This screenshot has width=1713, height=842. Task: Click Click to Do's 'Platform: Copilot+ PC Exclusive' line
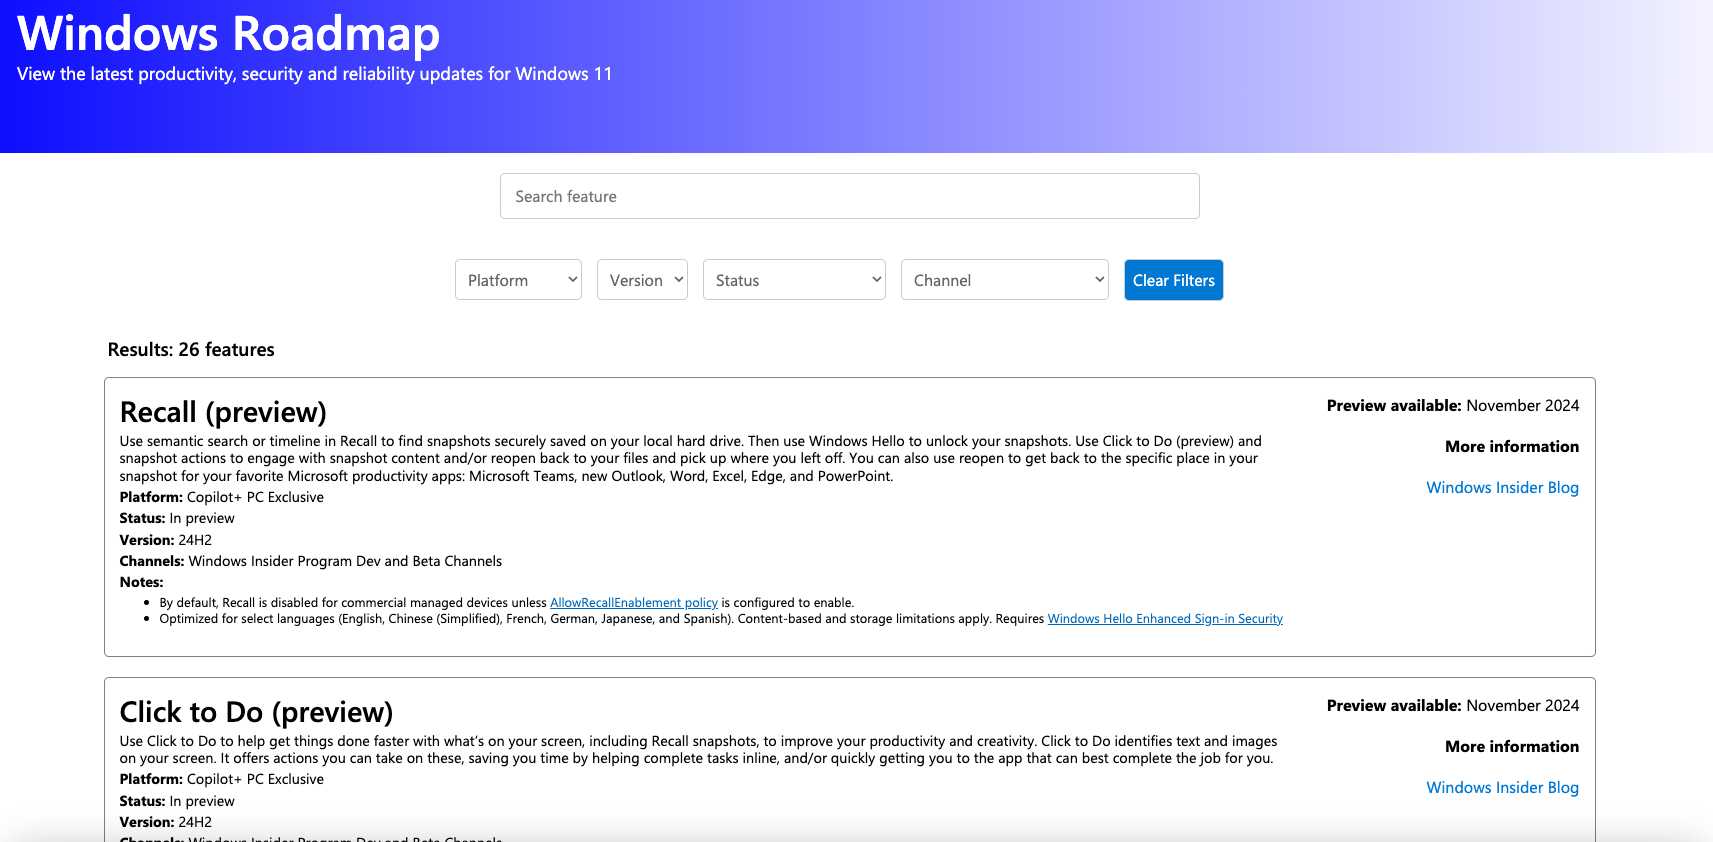[x=222, y=779]
